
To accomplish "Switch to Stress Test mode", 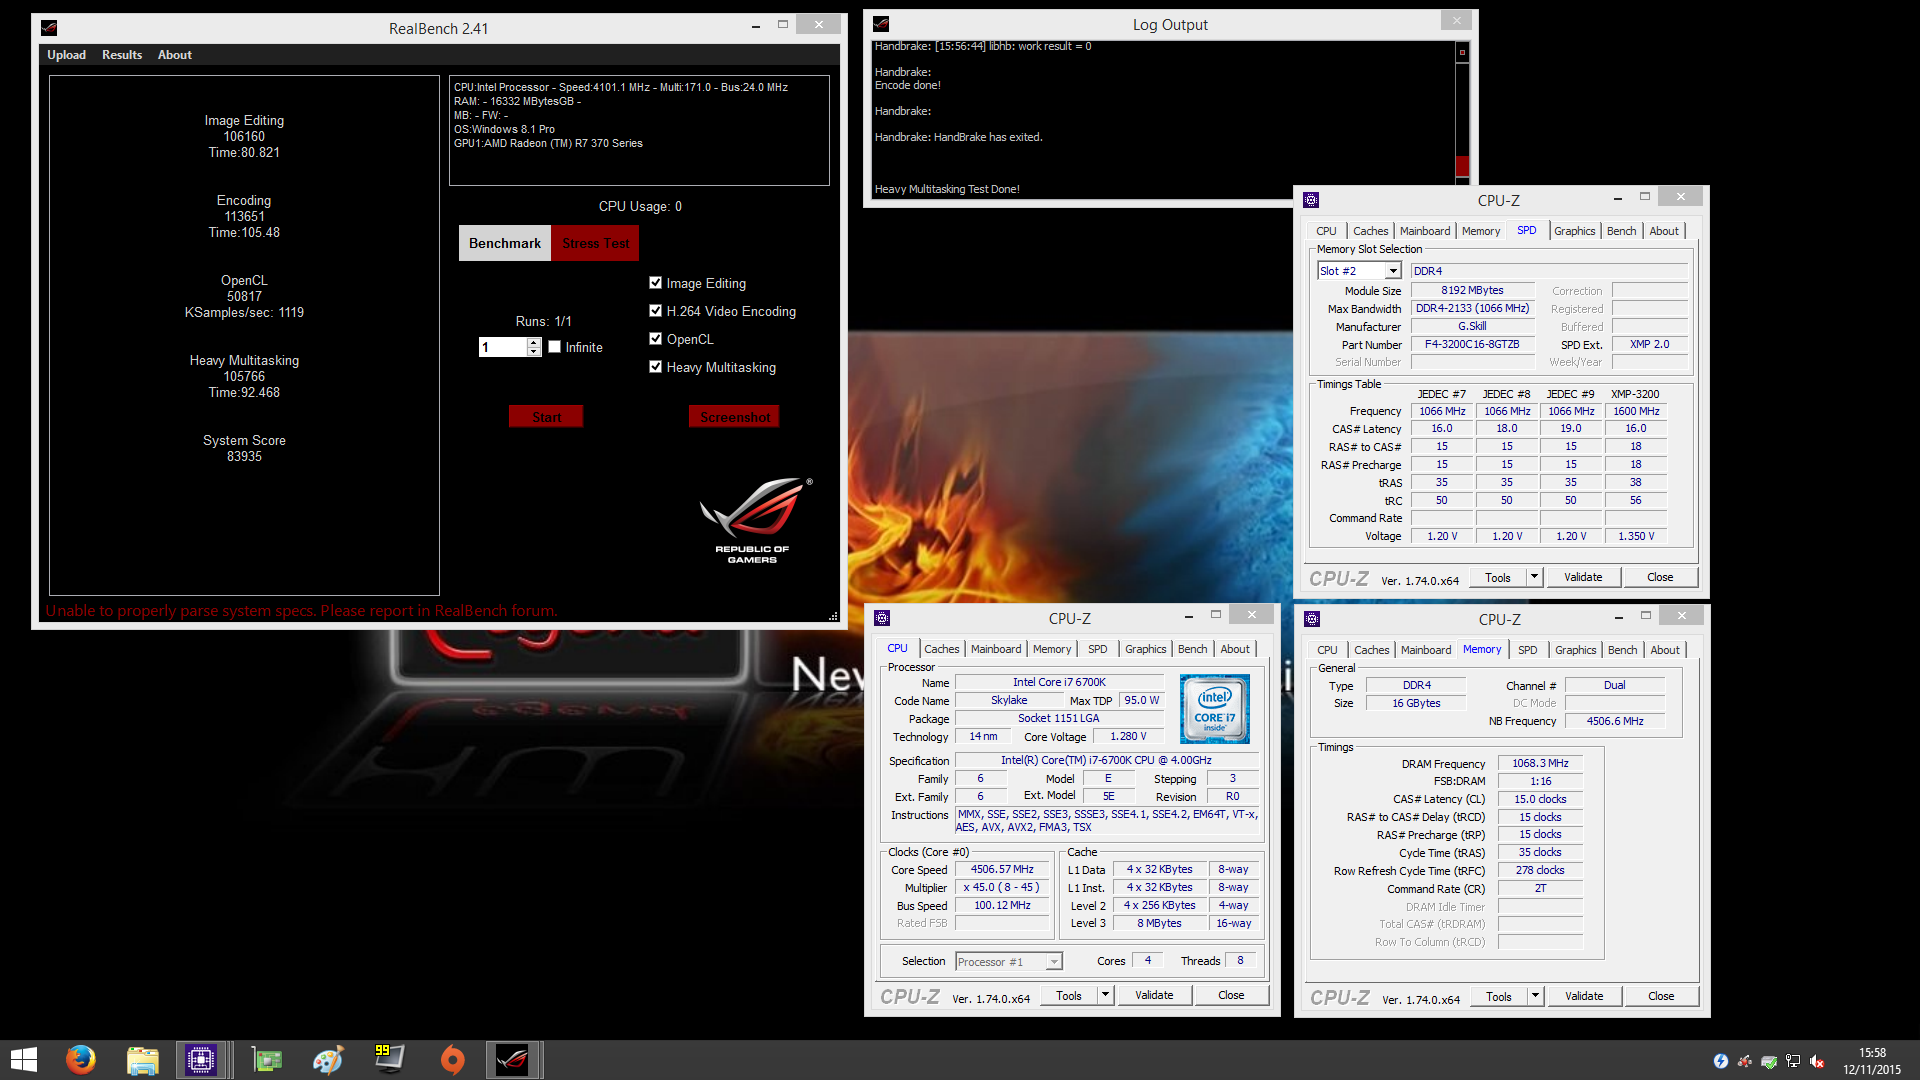I will (x=595, y=243).
